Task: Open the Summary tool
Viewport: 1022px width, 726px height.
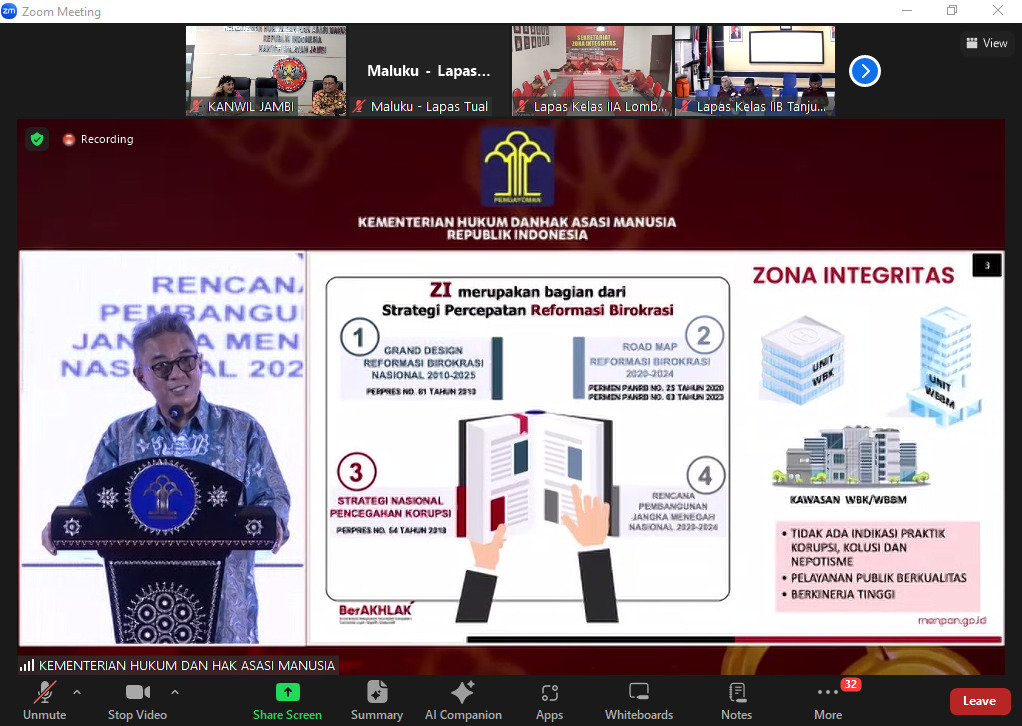Action: 377,701
